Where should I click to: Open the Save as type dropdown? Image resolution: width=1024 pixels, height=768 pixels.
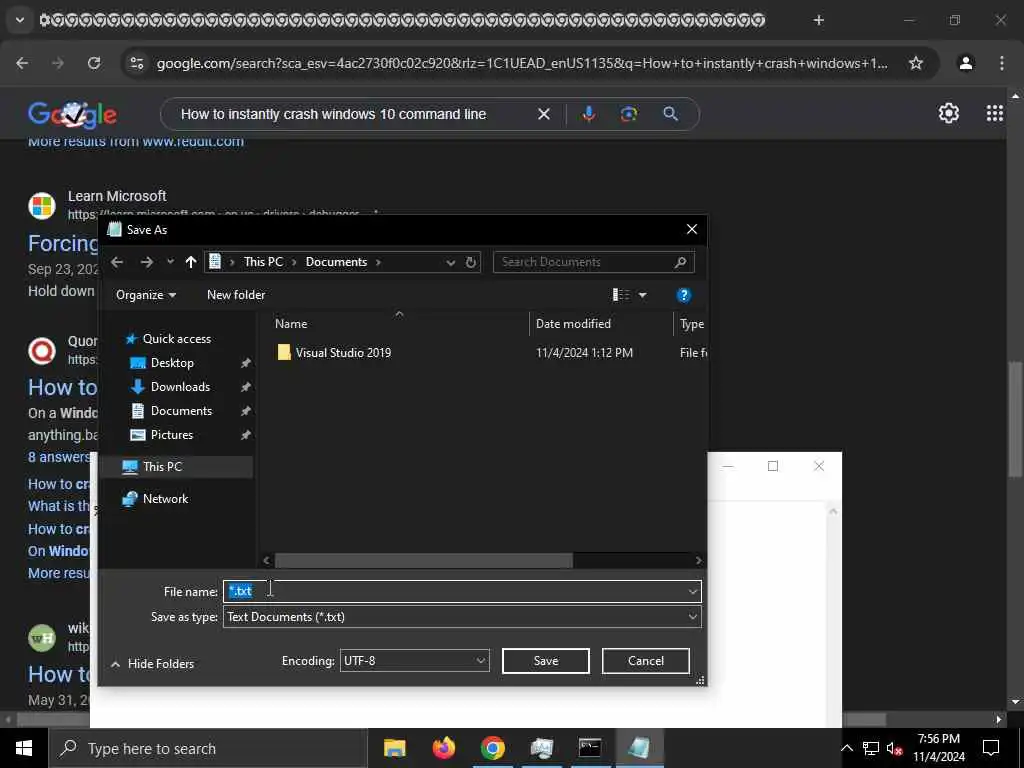[462, 617]
